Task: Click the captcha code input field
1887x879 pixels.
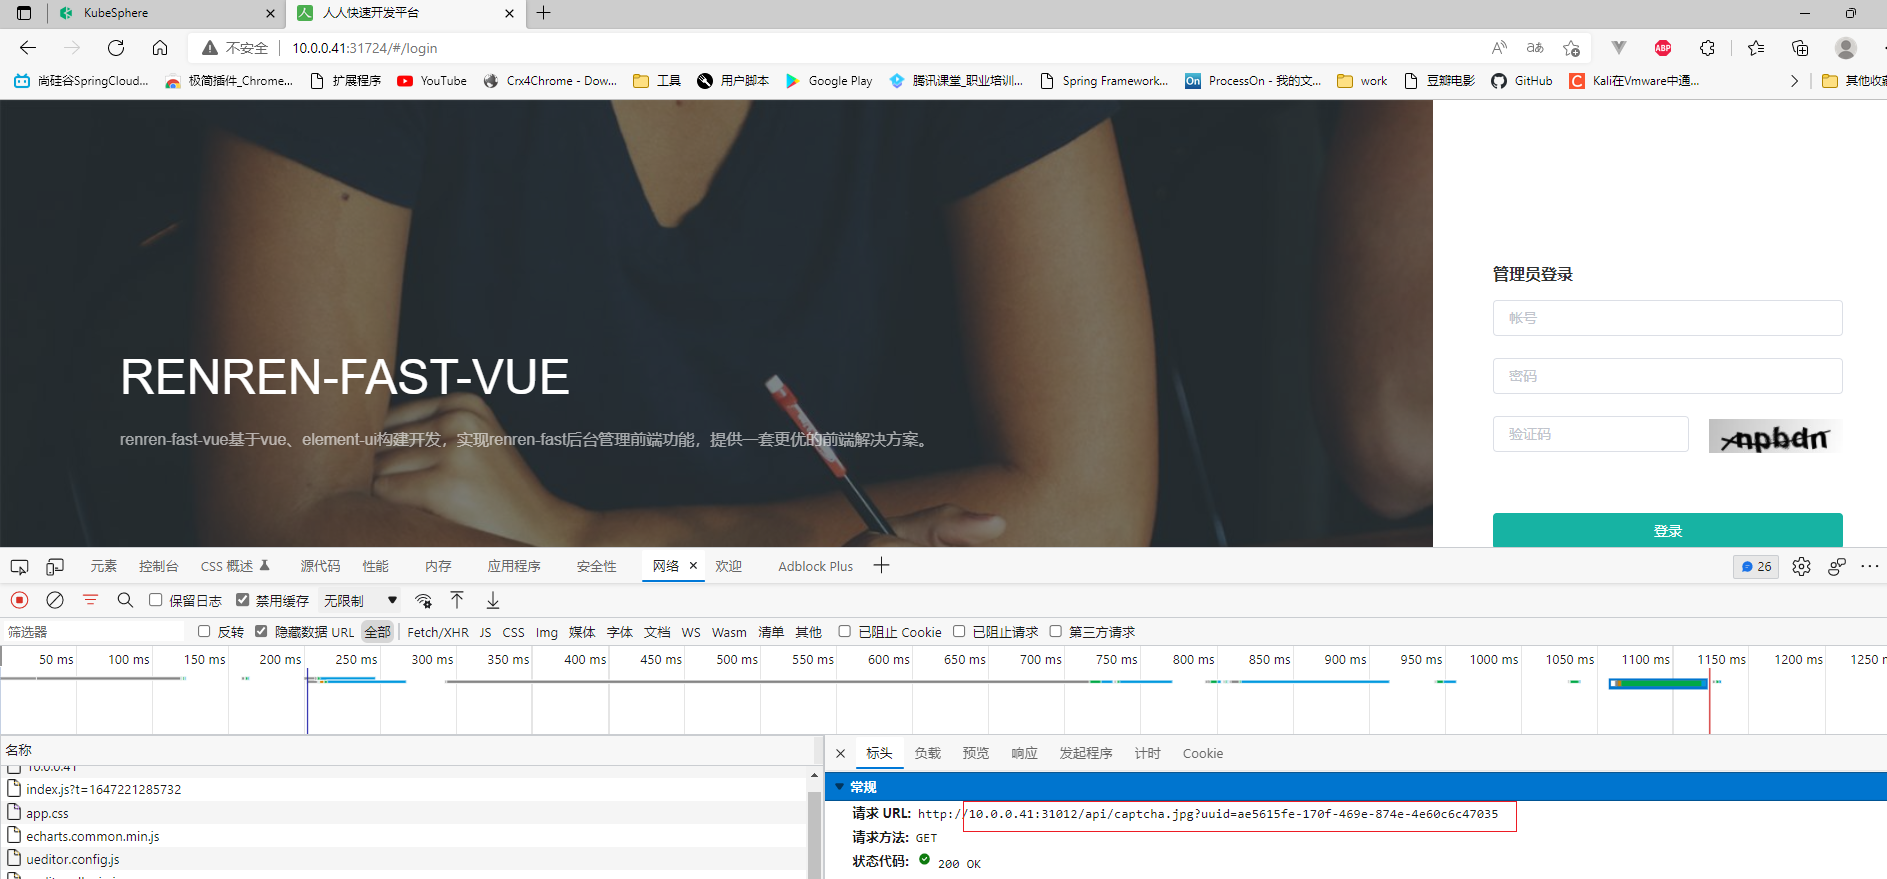Action: pyautogui.click(x=1591, y=434)
